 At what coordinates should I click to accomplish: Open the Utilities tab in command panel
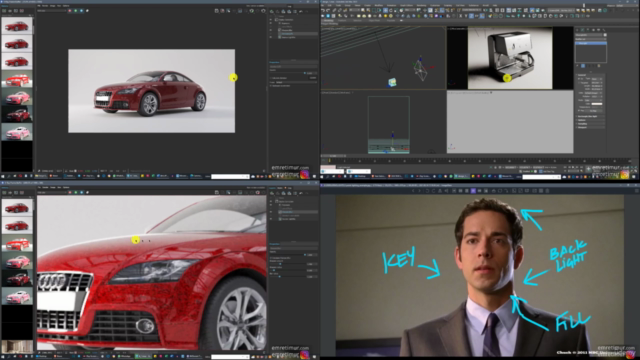pos(604,30)
